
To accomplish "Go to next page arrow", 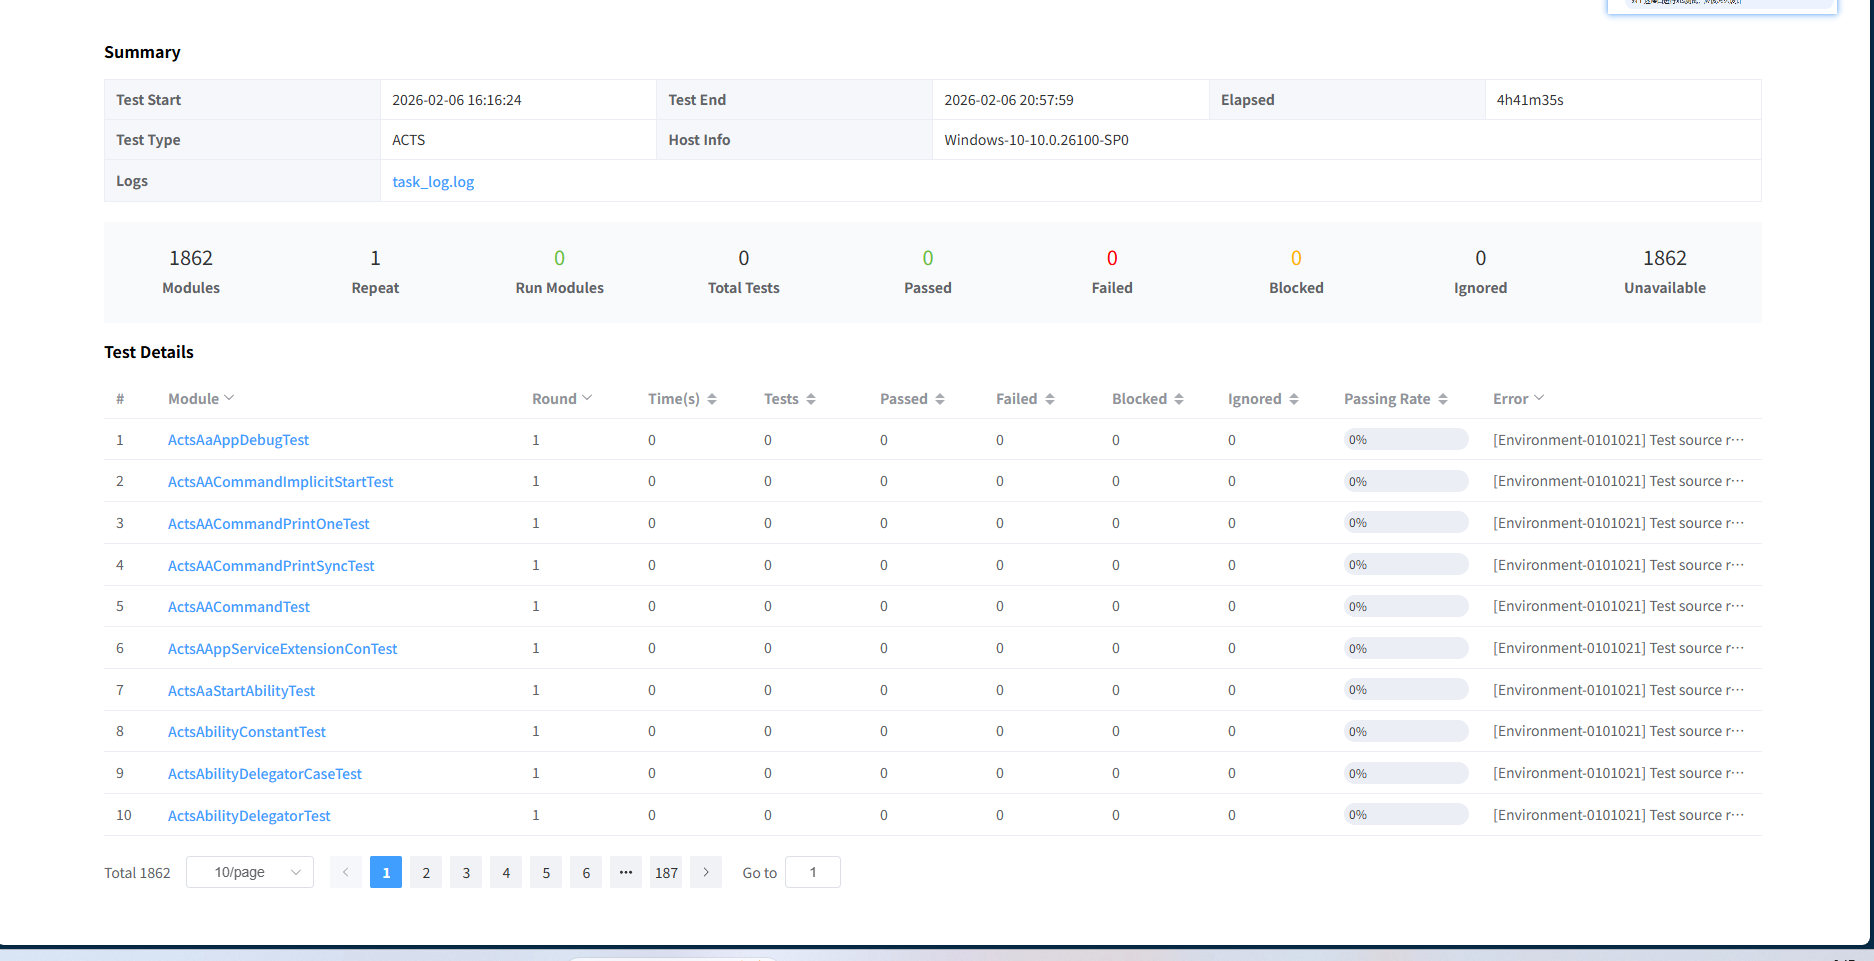I will [706, 872].
